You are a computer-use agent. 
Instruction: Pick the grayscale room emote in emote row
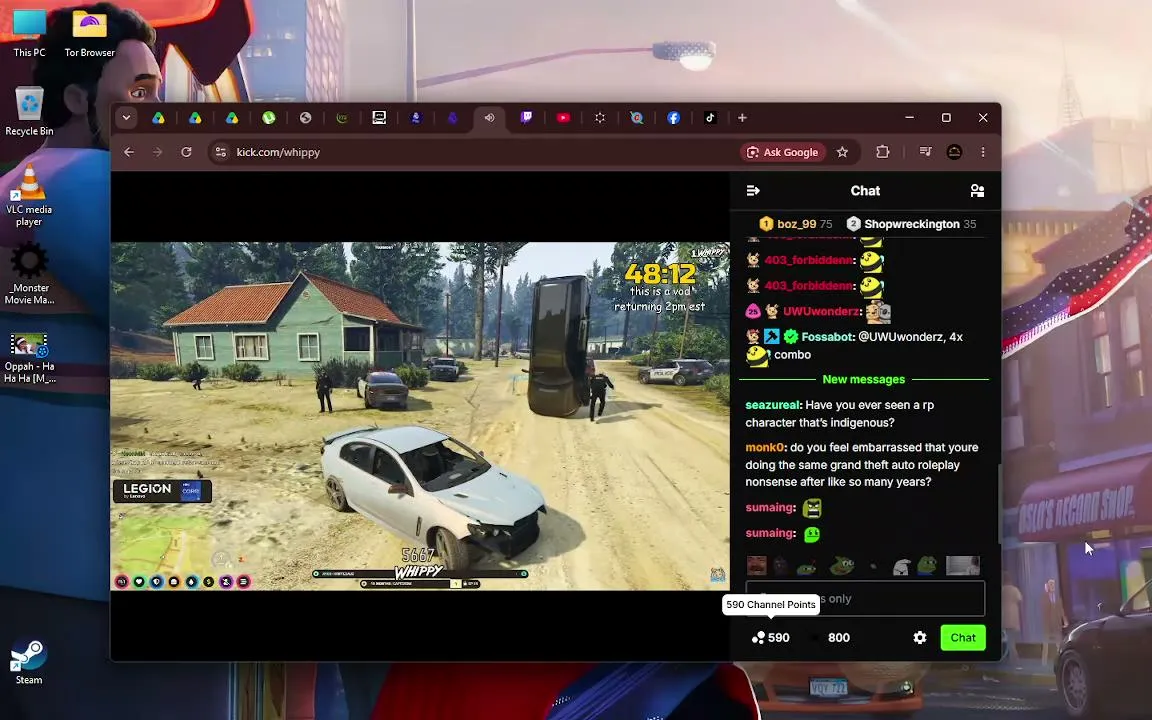pyautogui.click(x=962, y=565)
